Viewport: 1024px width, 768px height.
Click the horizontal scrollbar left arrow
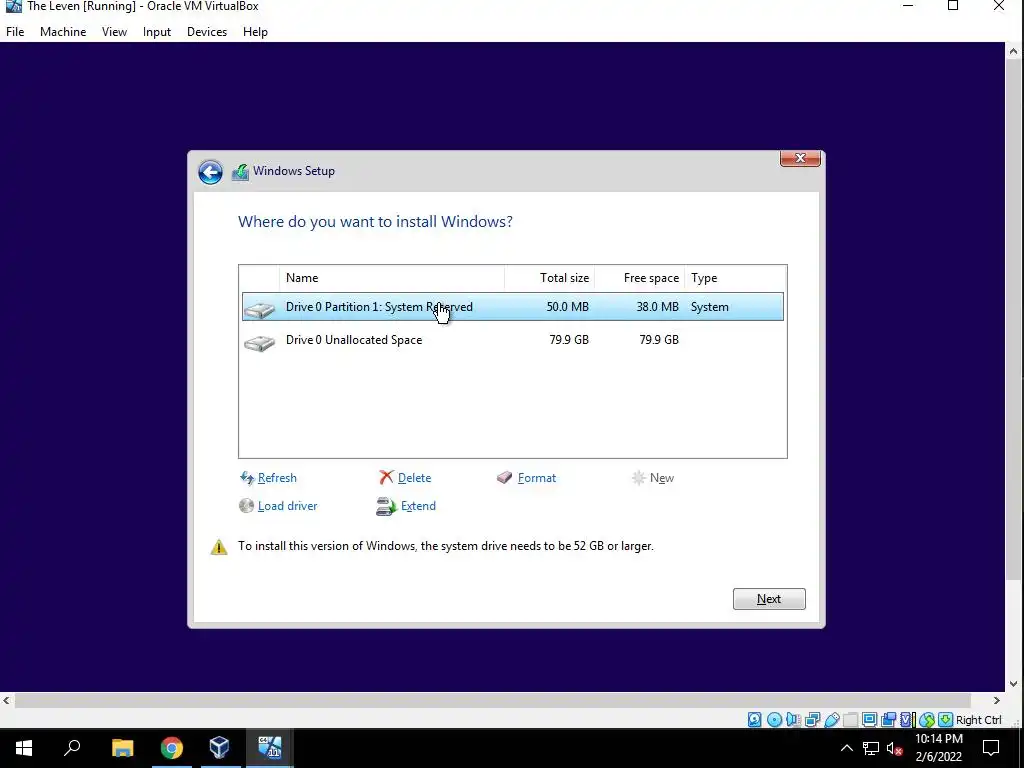point(7,700)
